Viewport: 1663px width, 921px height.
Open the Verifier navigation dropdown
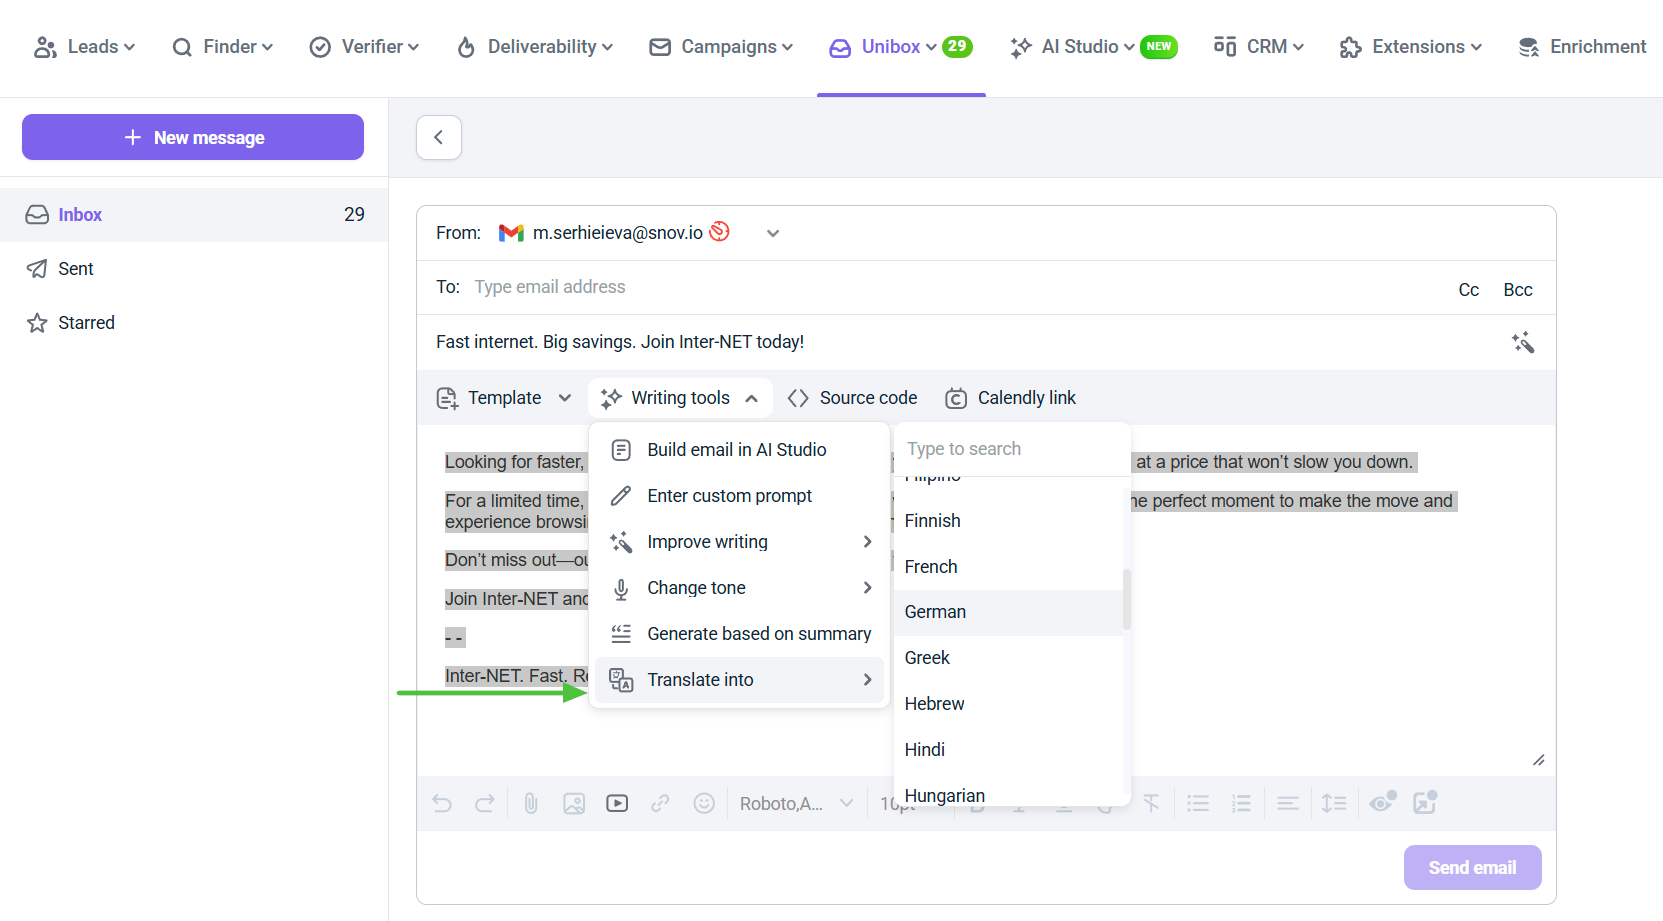pyautogui.click(x=364, y=47)
